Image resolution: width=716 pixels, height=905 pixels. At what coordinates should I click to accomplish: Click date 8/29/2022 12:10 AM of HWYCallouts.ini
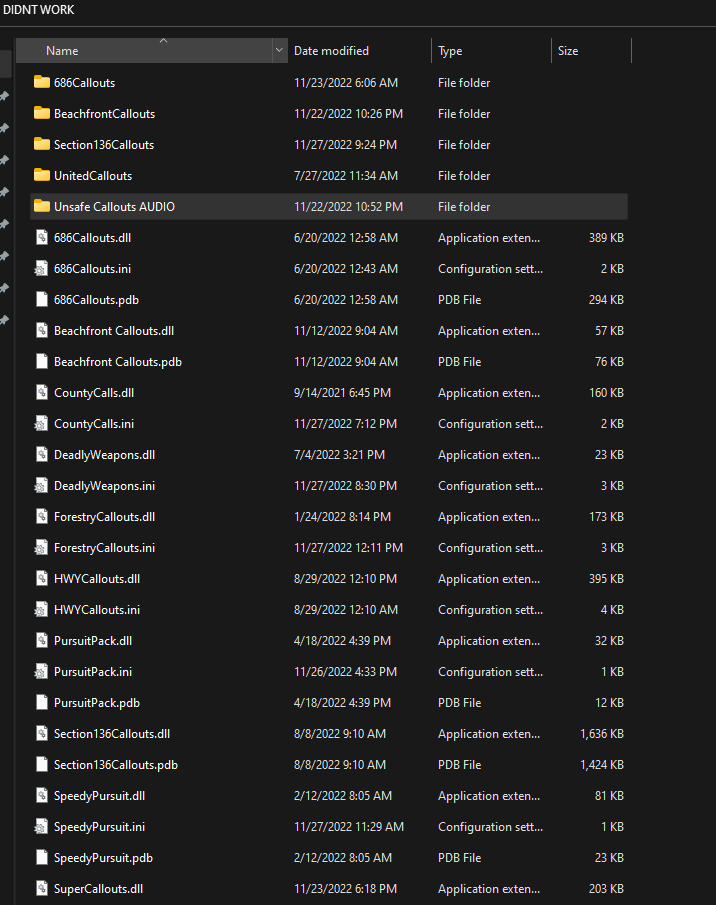pos(346,610)
